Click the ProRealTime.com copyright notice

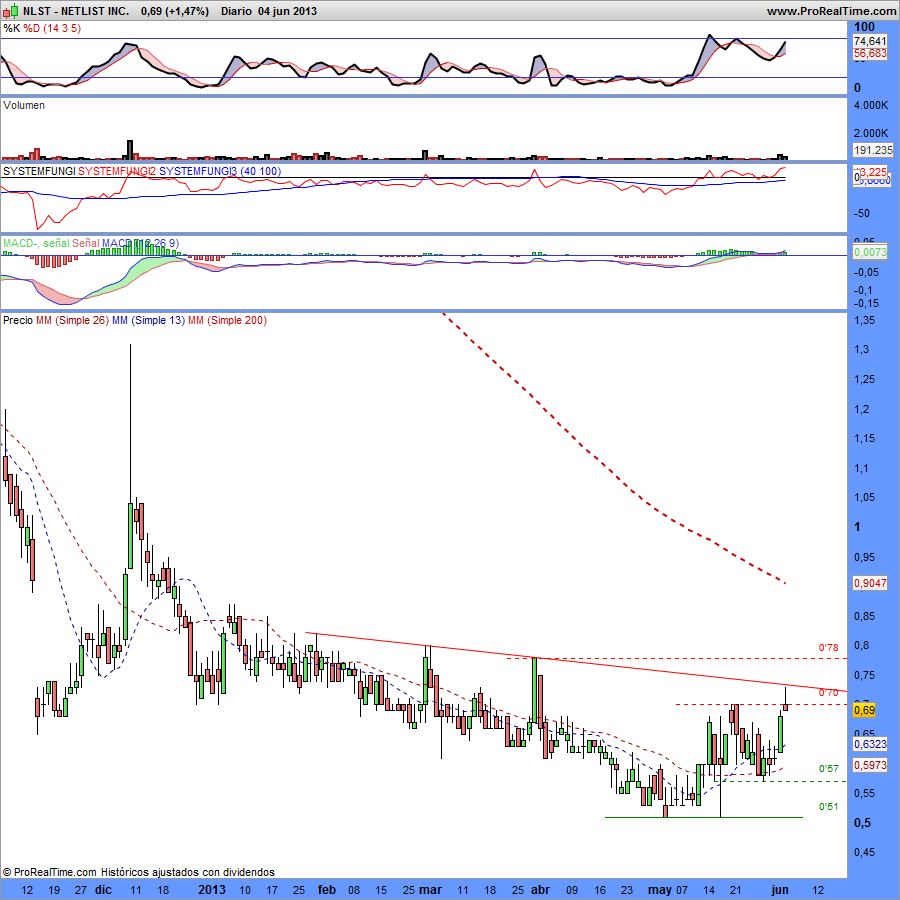click(139, 872)
